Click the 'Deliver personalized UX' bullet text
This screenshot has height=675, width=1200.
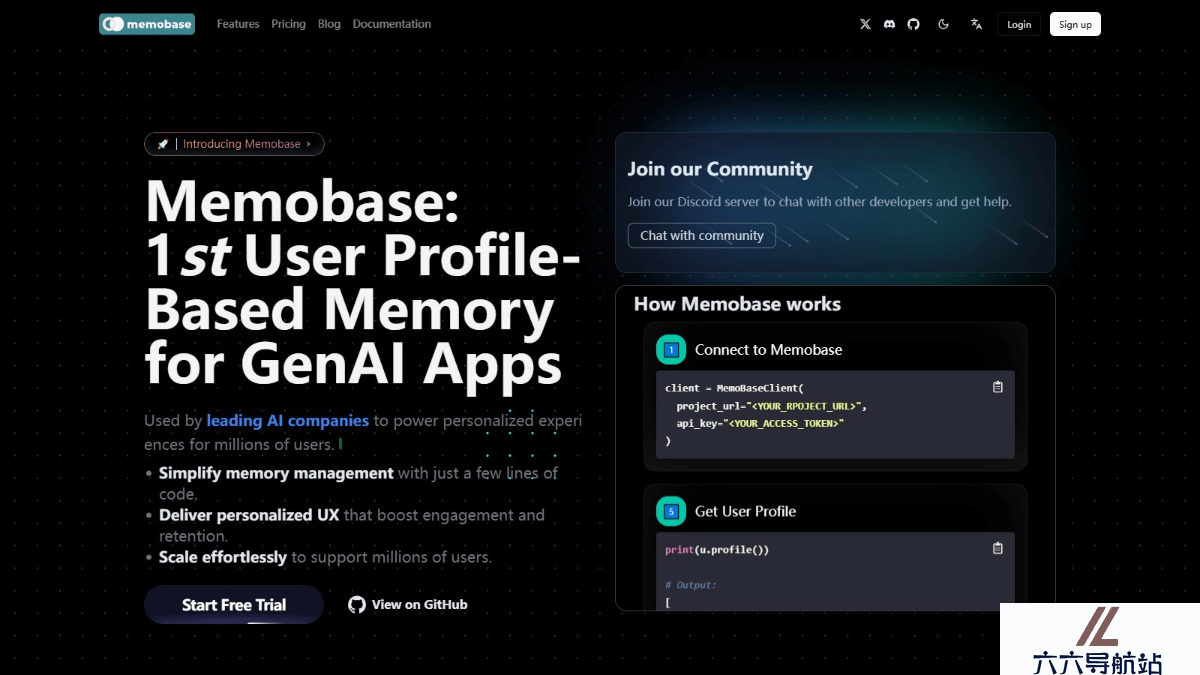point(249,515)
